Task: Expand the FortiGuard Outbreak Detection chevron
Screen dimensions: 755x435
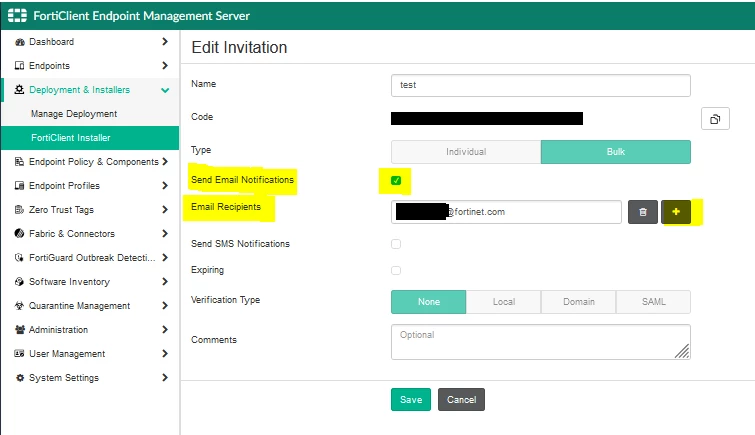Action: (x=165, y=257)
